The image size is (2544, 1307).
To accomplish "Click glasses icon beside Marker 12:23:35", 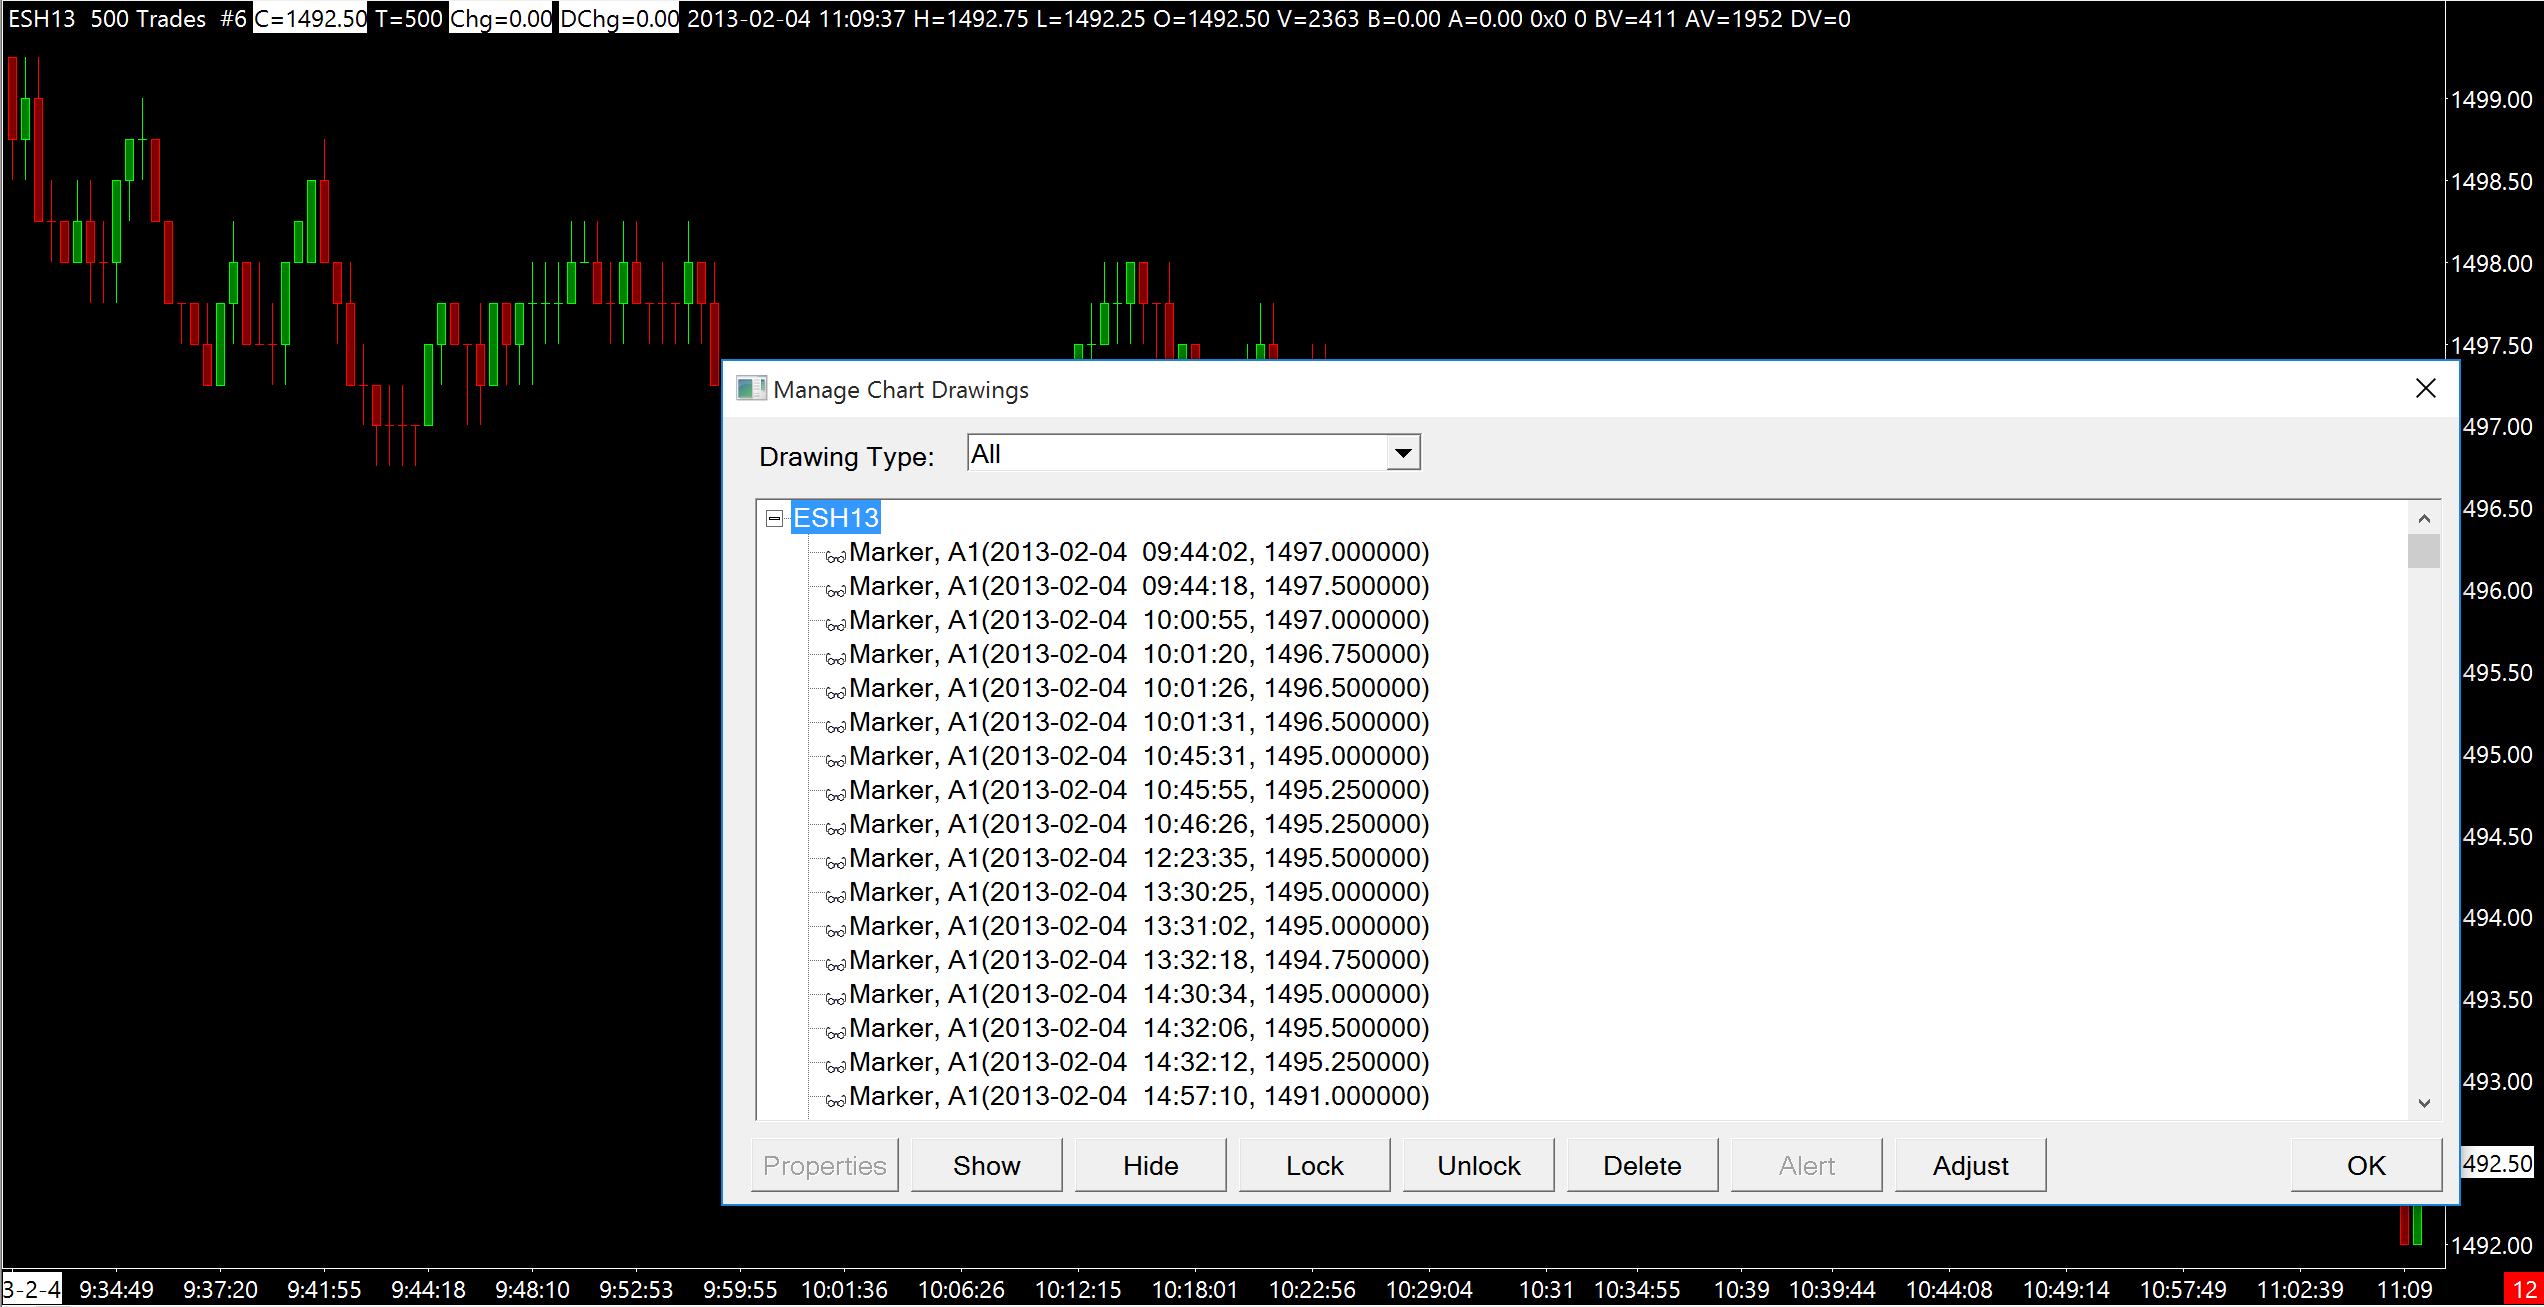I will 836,862.
